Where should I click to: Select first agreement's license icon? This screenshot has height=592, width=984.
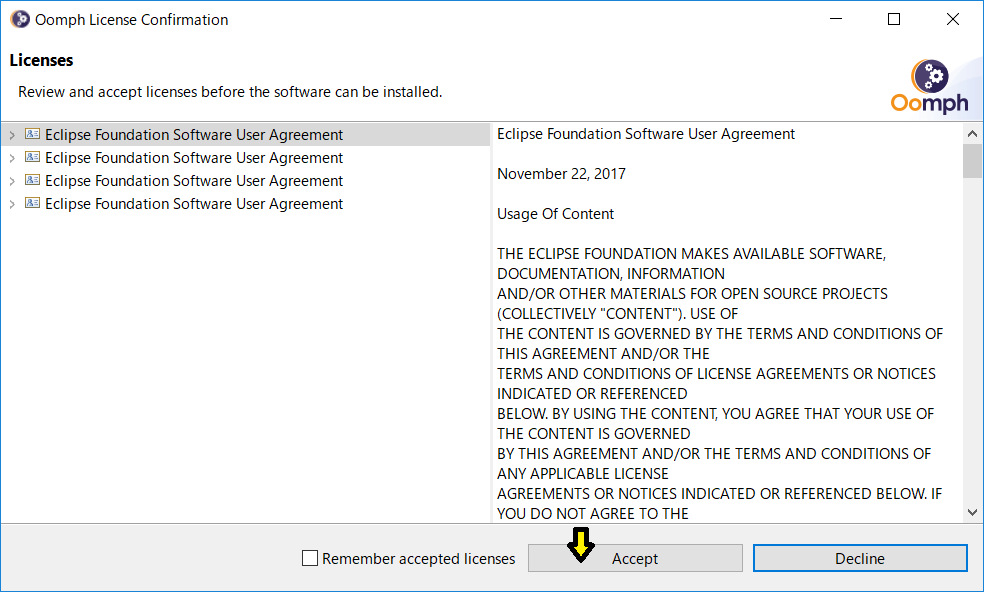tap(33, 134)
